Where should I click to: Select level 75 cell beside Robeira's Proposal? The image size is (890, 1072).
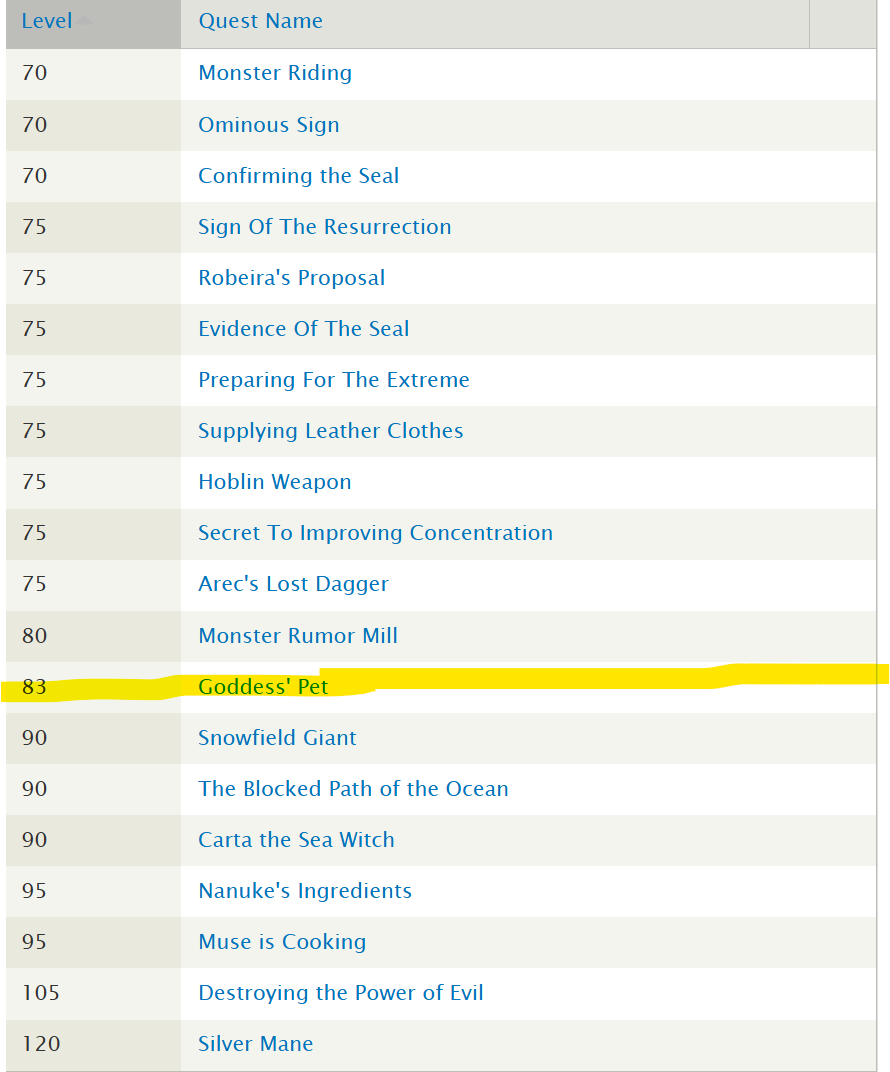pos(93,278)
